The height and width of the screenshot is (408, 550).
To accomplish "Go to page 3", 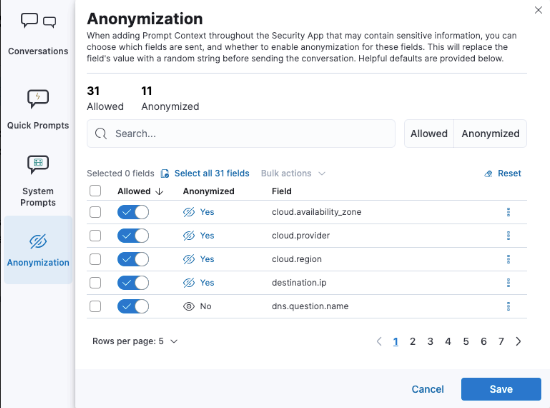I will [x=430, y=341].
